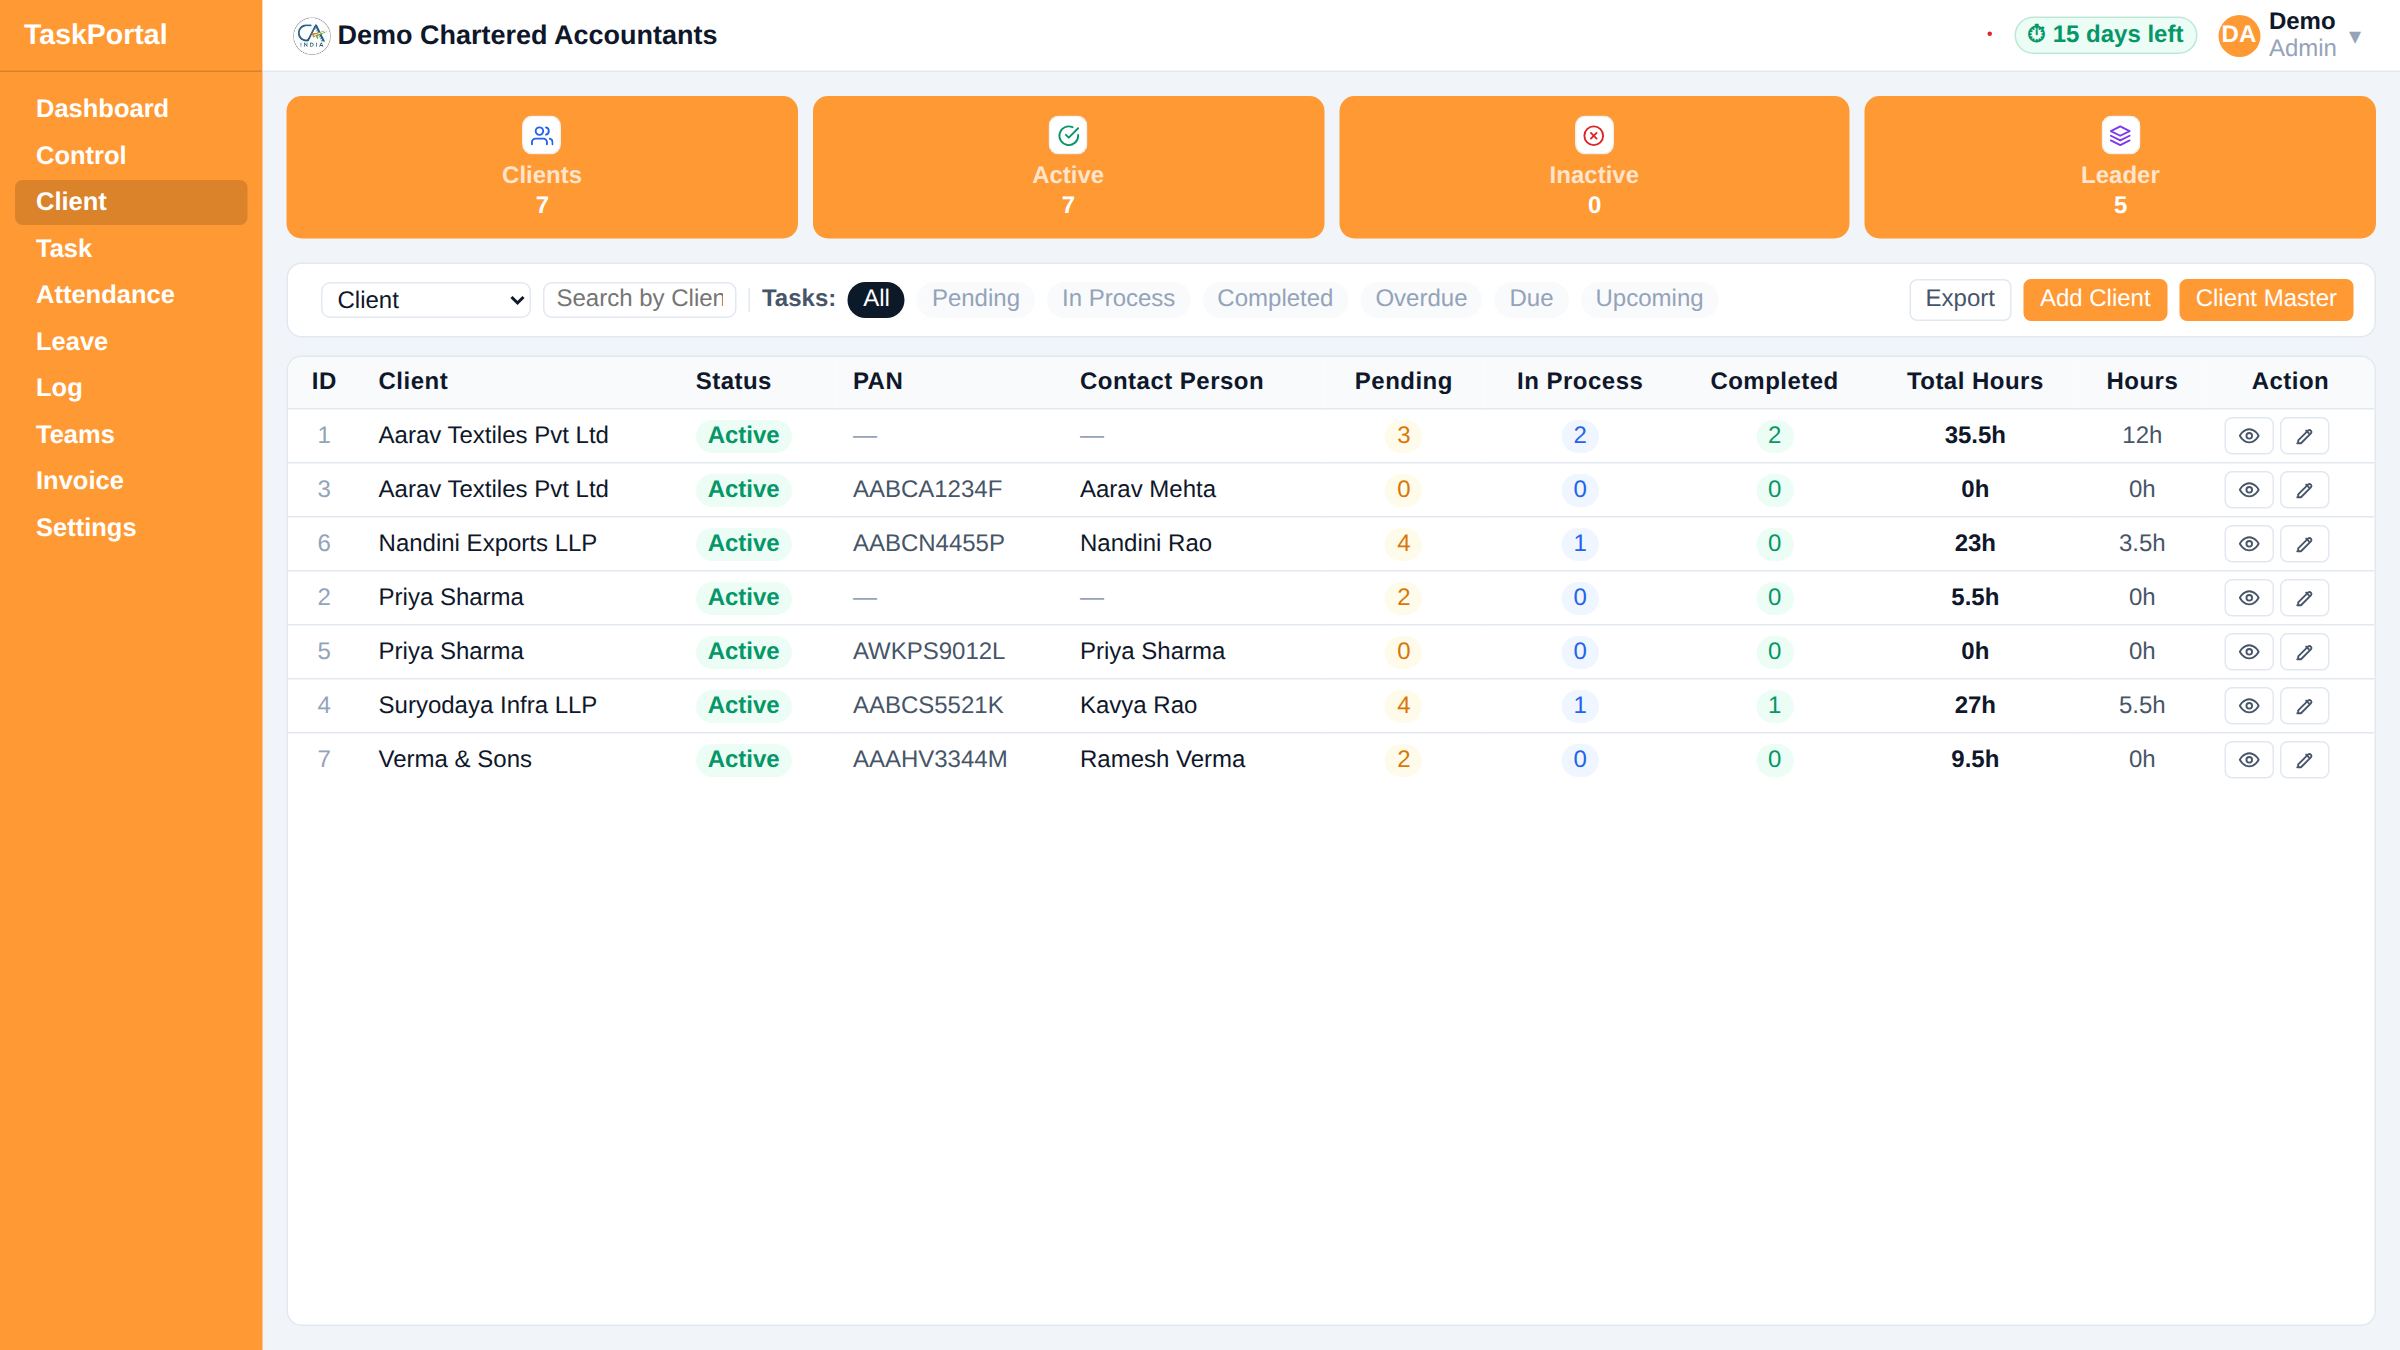Open Client Master
The height and width of the screenshot is (1350, 2400).
(2265, 299)
